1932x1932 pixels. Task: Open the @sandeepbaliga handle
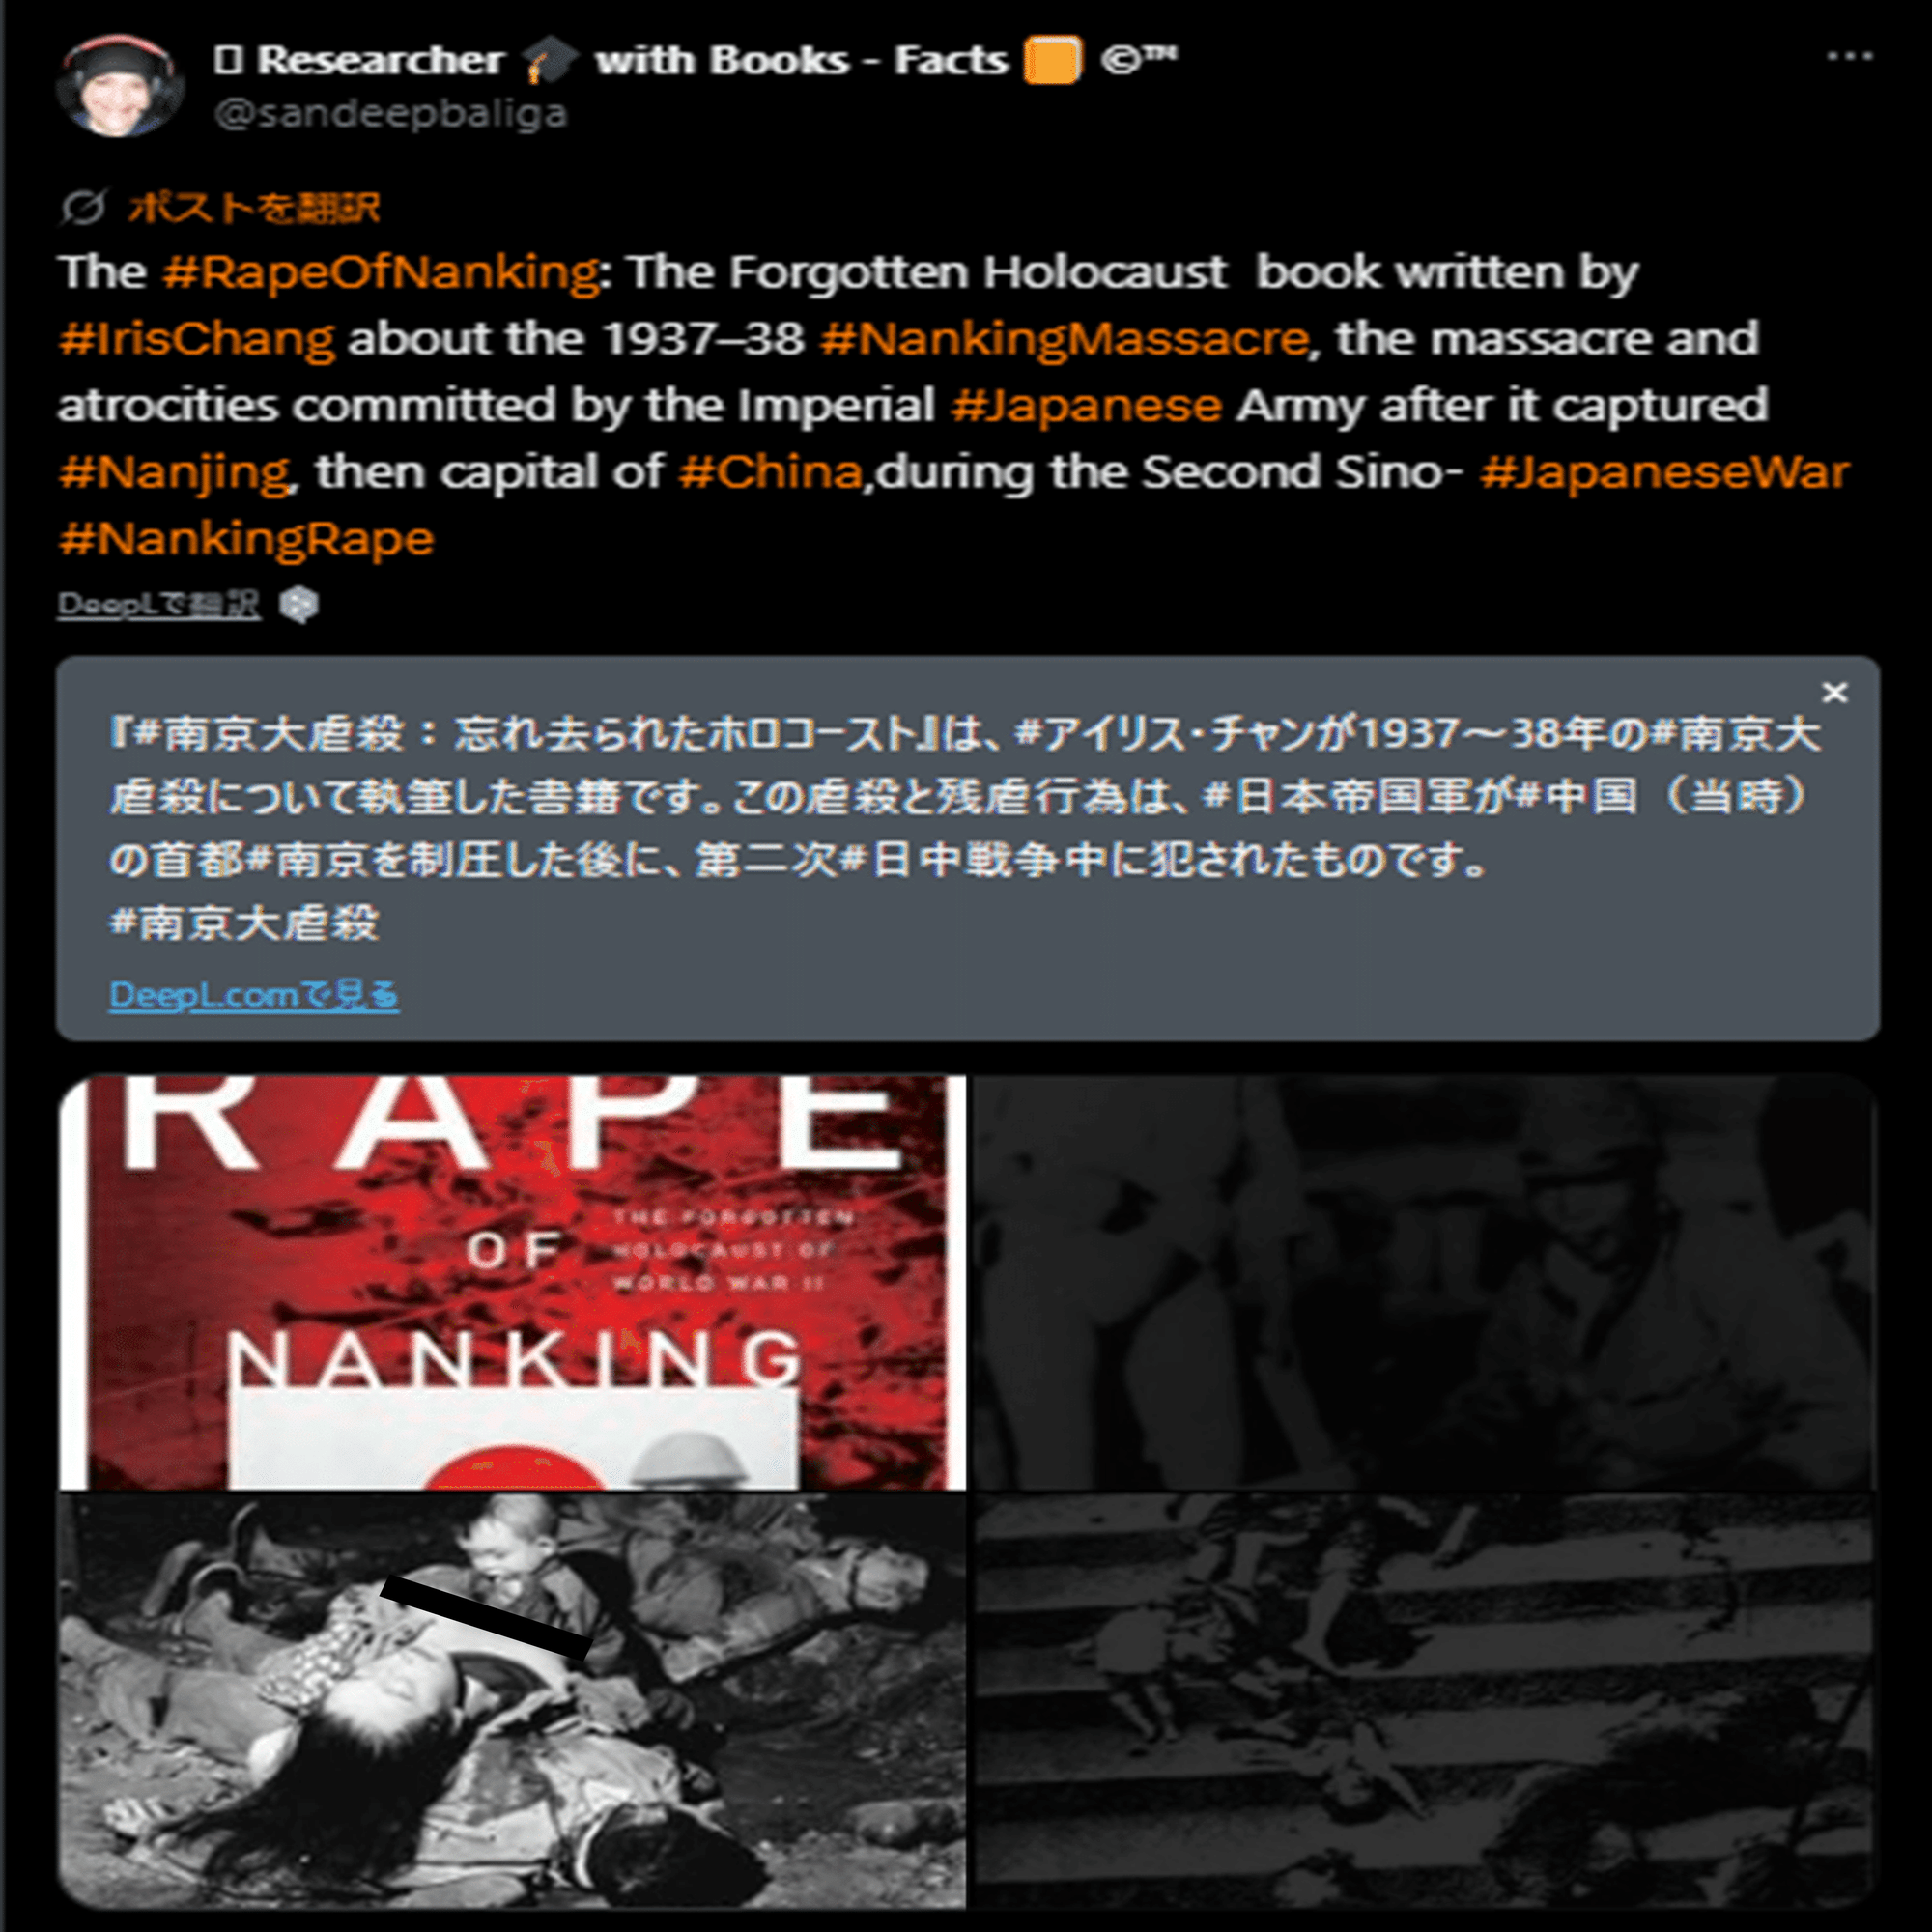[391, 113]
